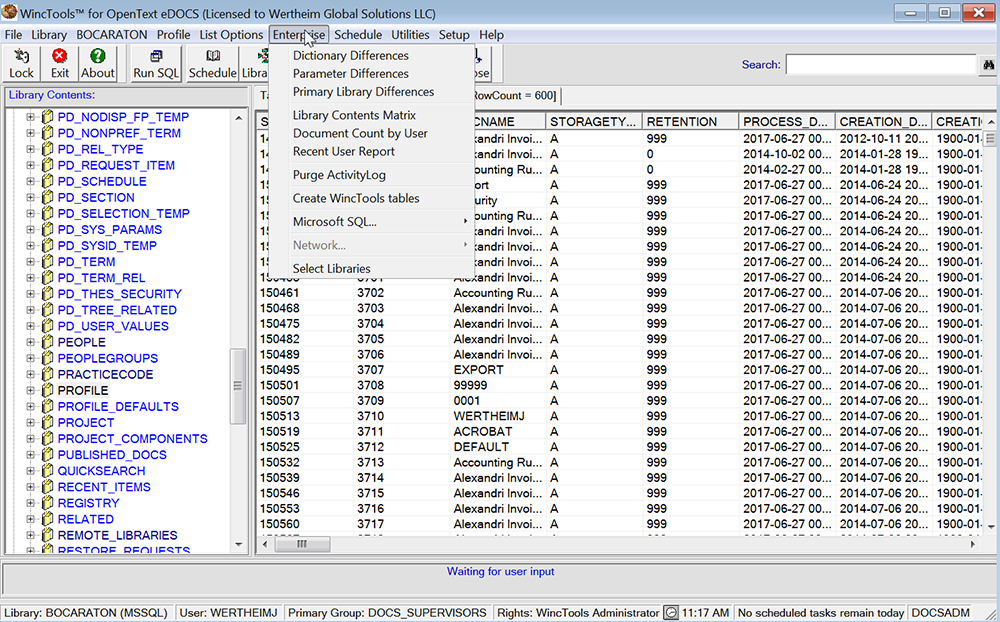Click the PEOPLE table icon
This screenshot has width=1000, height=622.
[x=47, y=342]
